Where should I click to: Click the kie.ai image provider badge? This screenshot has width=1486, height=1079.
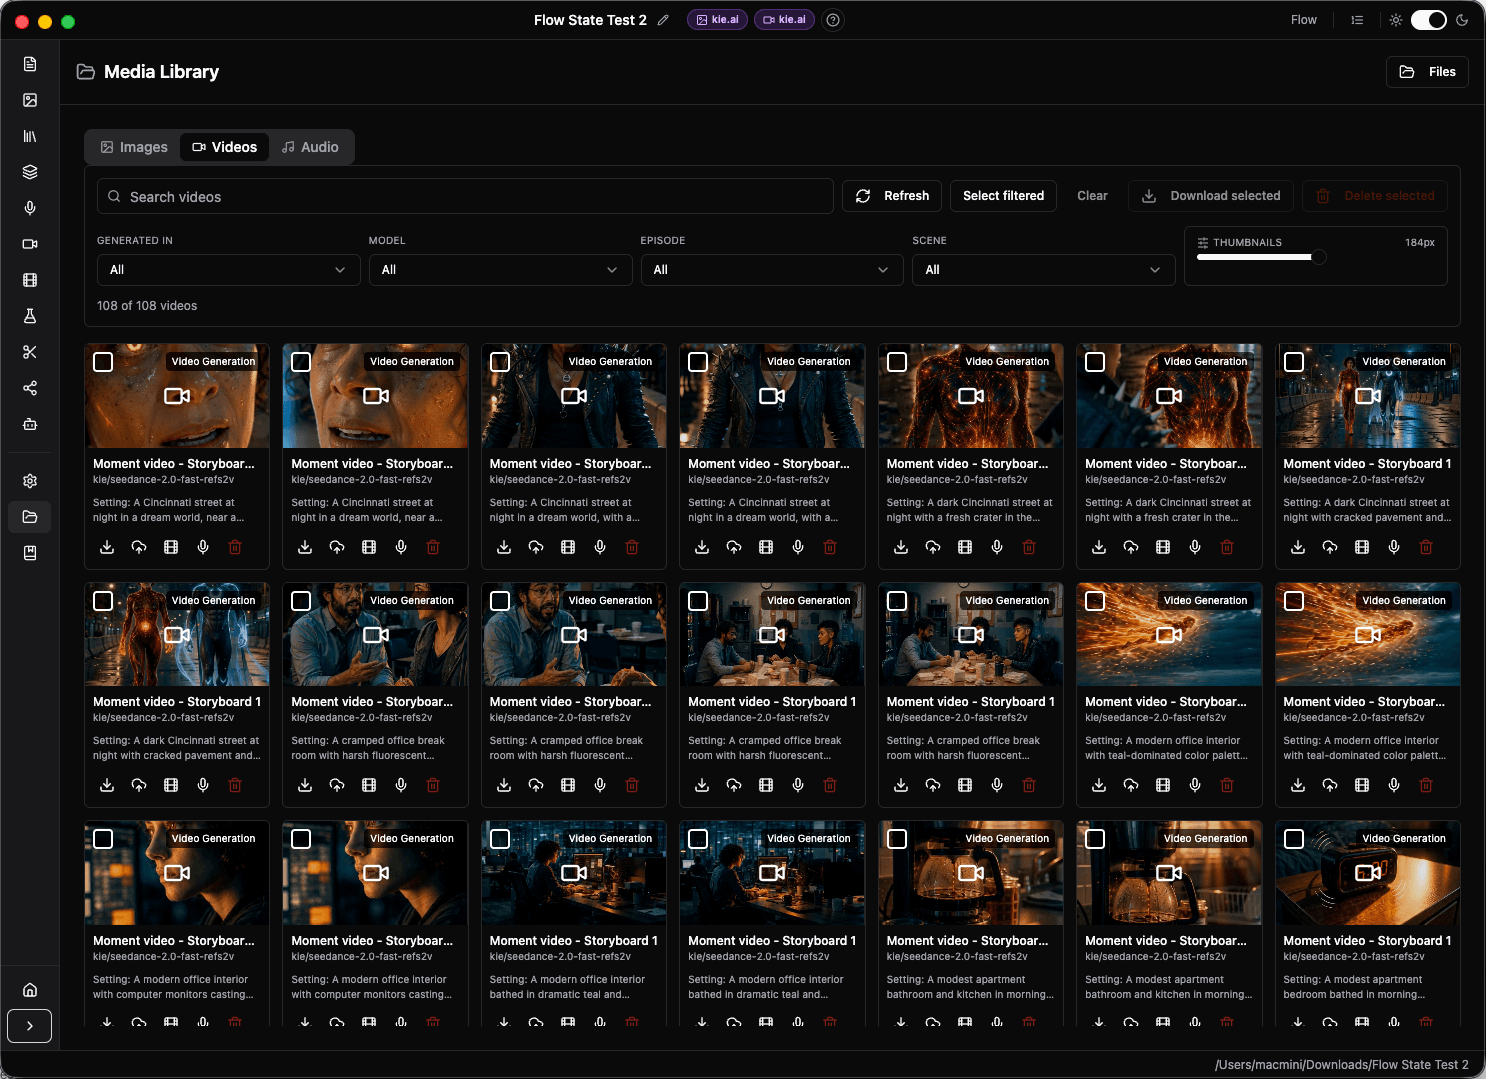point(717,20)
